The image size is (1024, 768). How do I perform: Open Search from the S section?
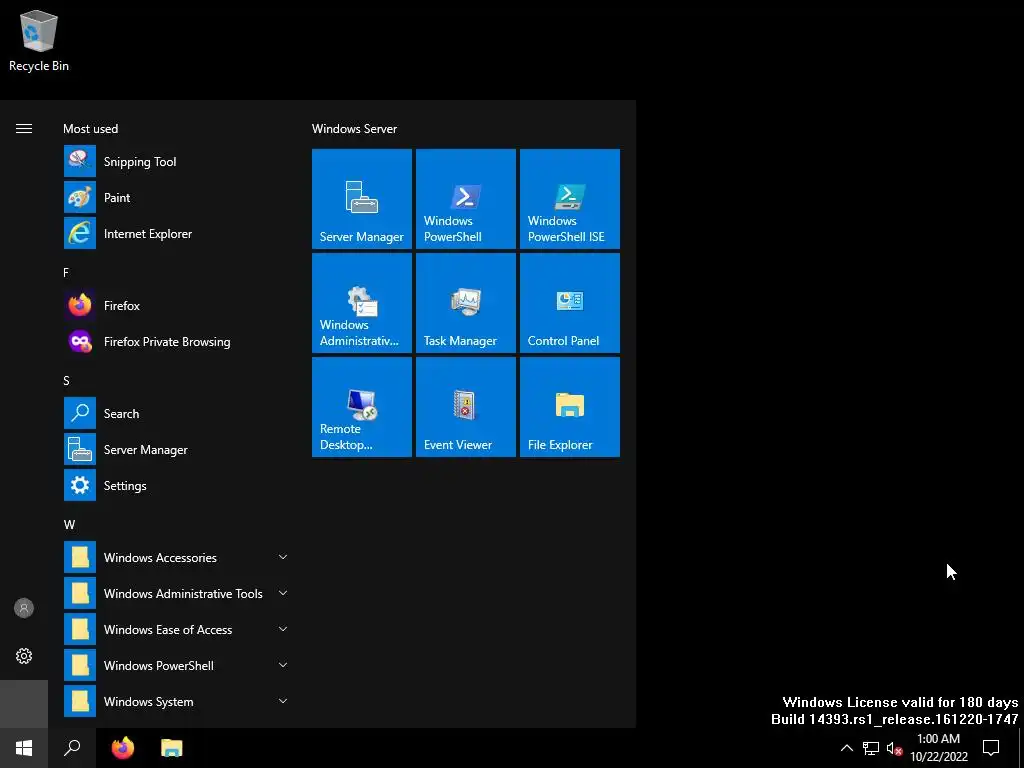176,413
